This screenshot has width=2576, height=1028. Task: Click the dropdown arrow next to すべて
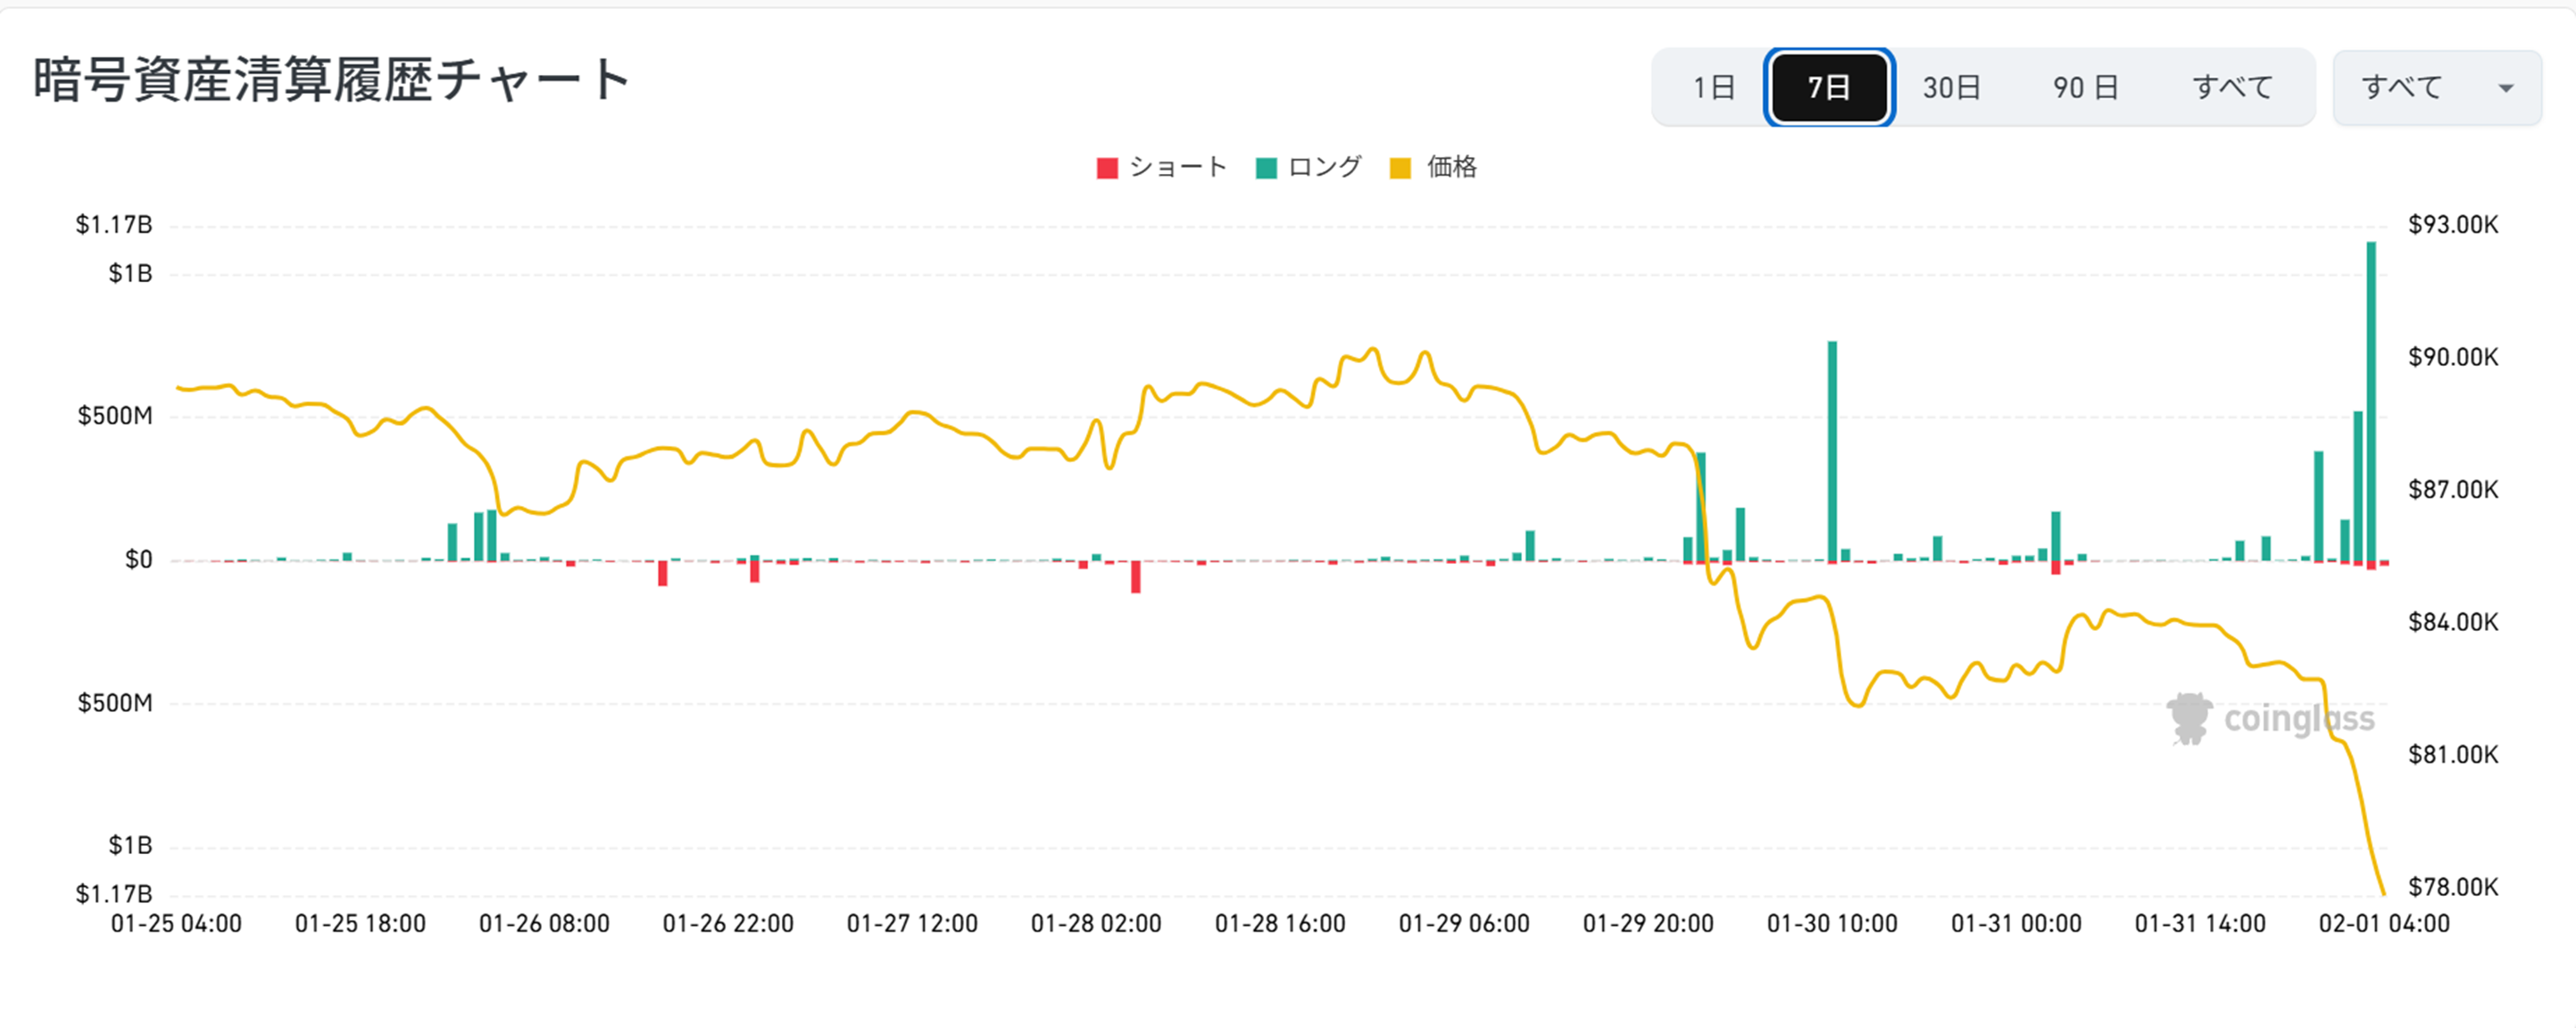click(2505, 89)
